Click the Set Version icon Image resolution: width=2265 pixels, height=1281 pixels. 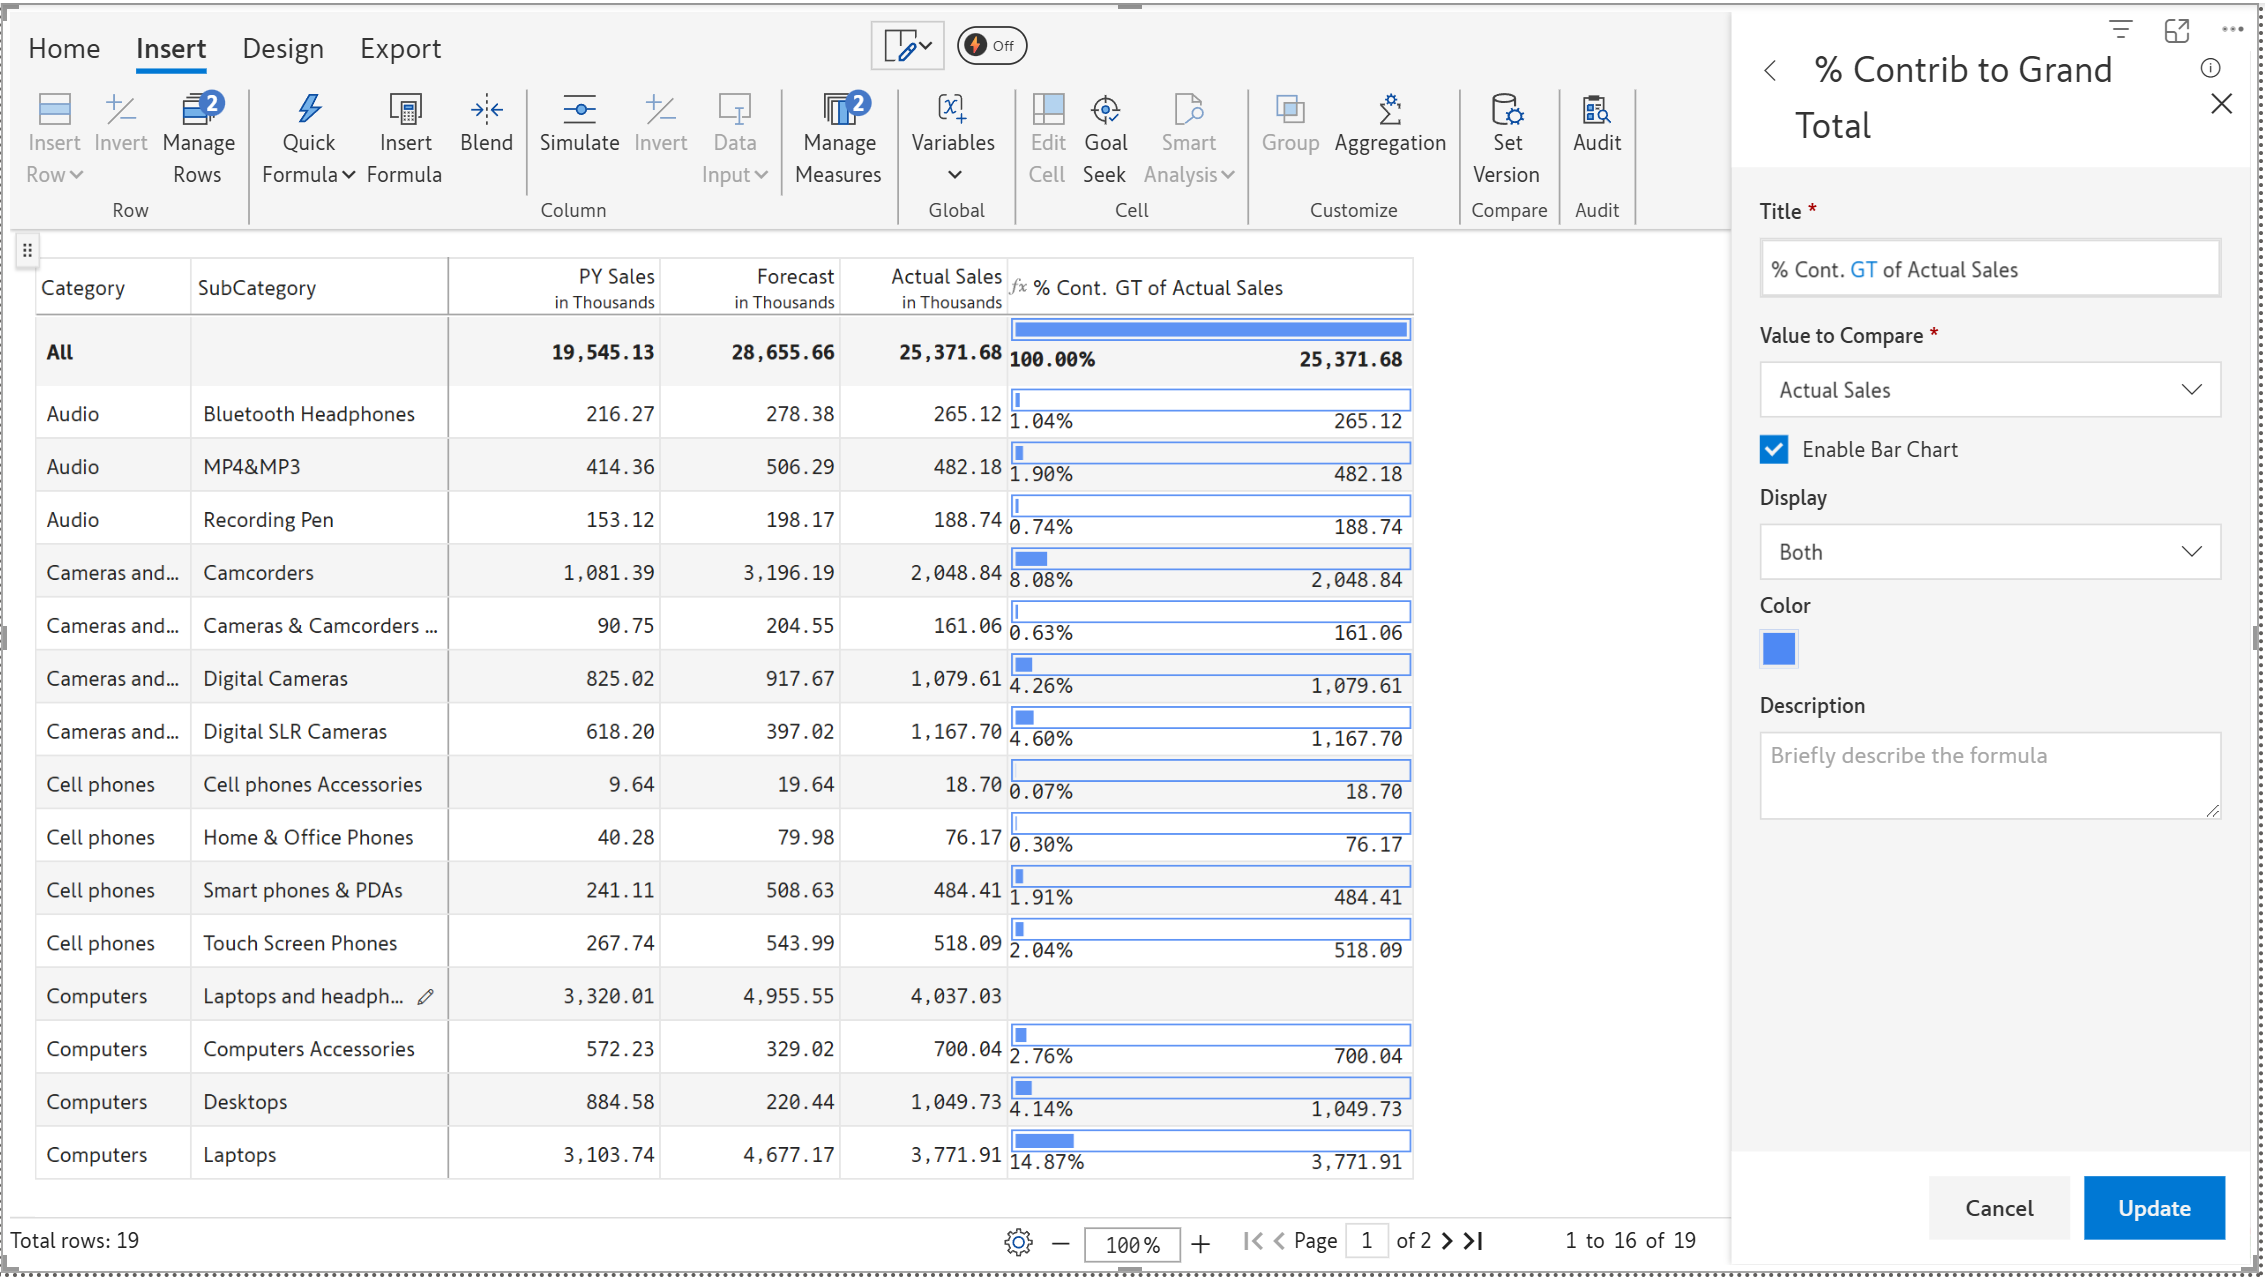click(1506, 110)
